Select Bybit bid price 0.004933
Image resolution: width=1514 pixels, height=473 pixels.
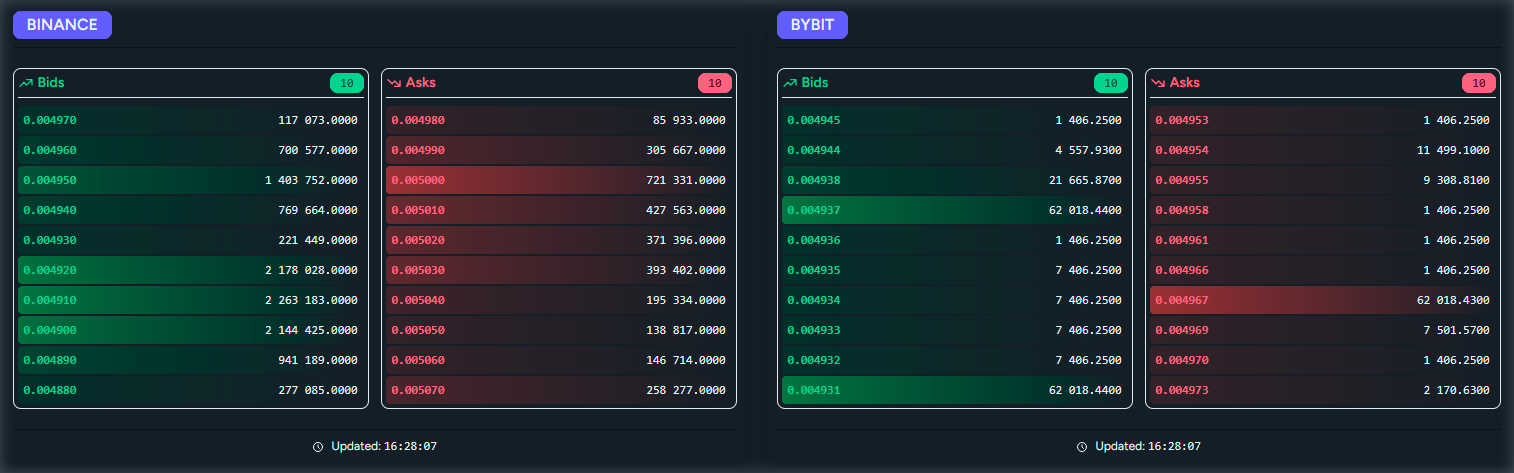814,330
